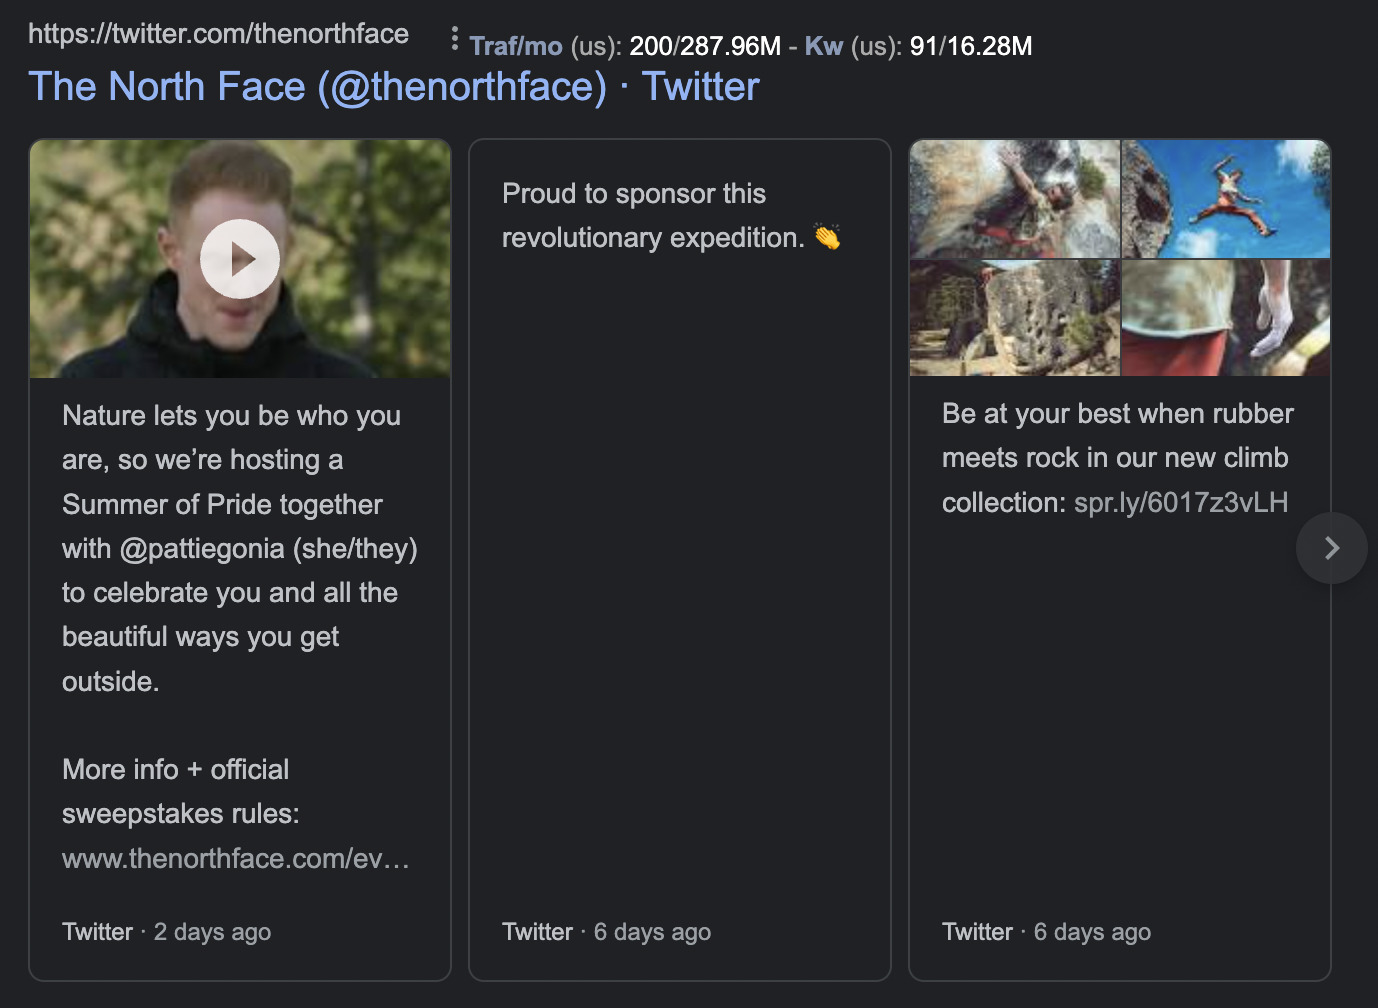Click the 91/16.28M keyword value
1378x1008 pixels.
(970, 46)
